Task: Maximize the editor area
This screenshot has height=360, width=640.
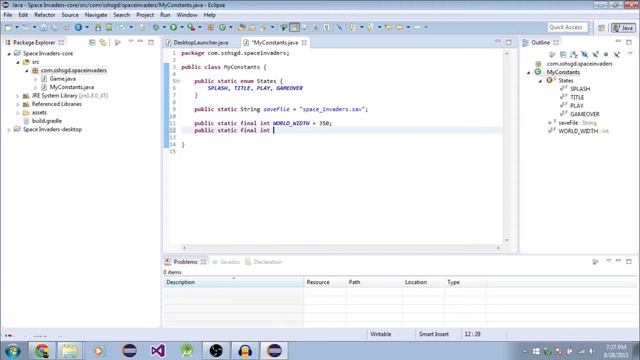Action: tap(509, 42)
